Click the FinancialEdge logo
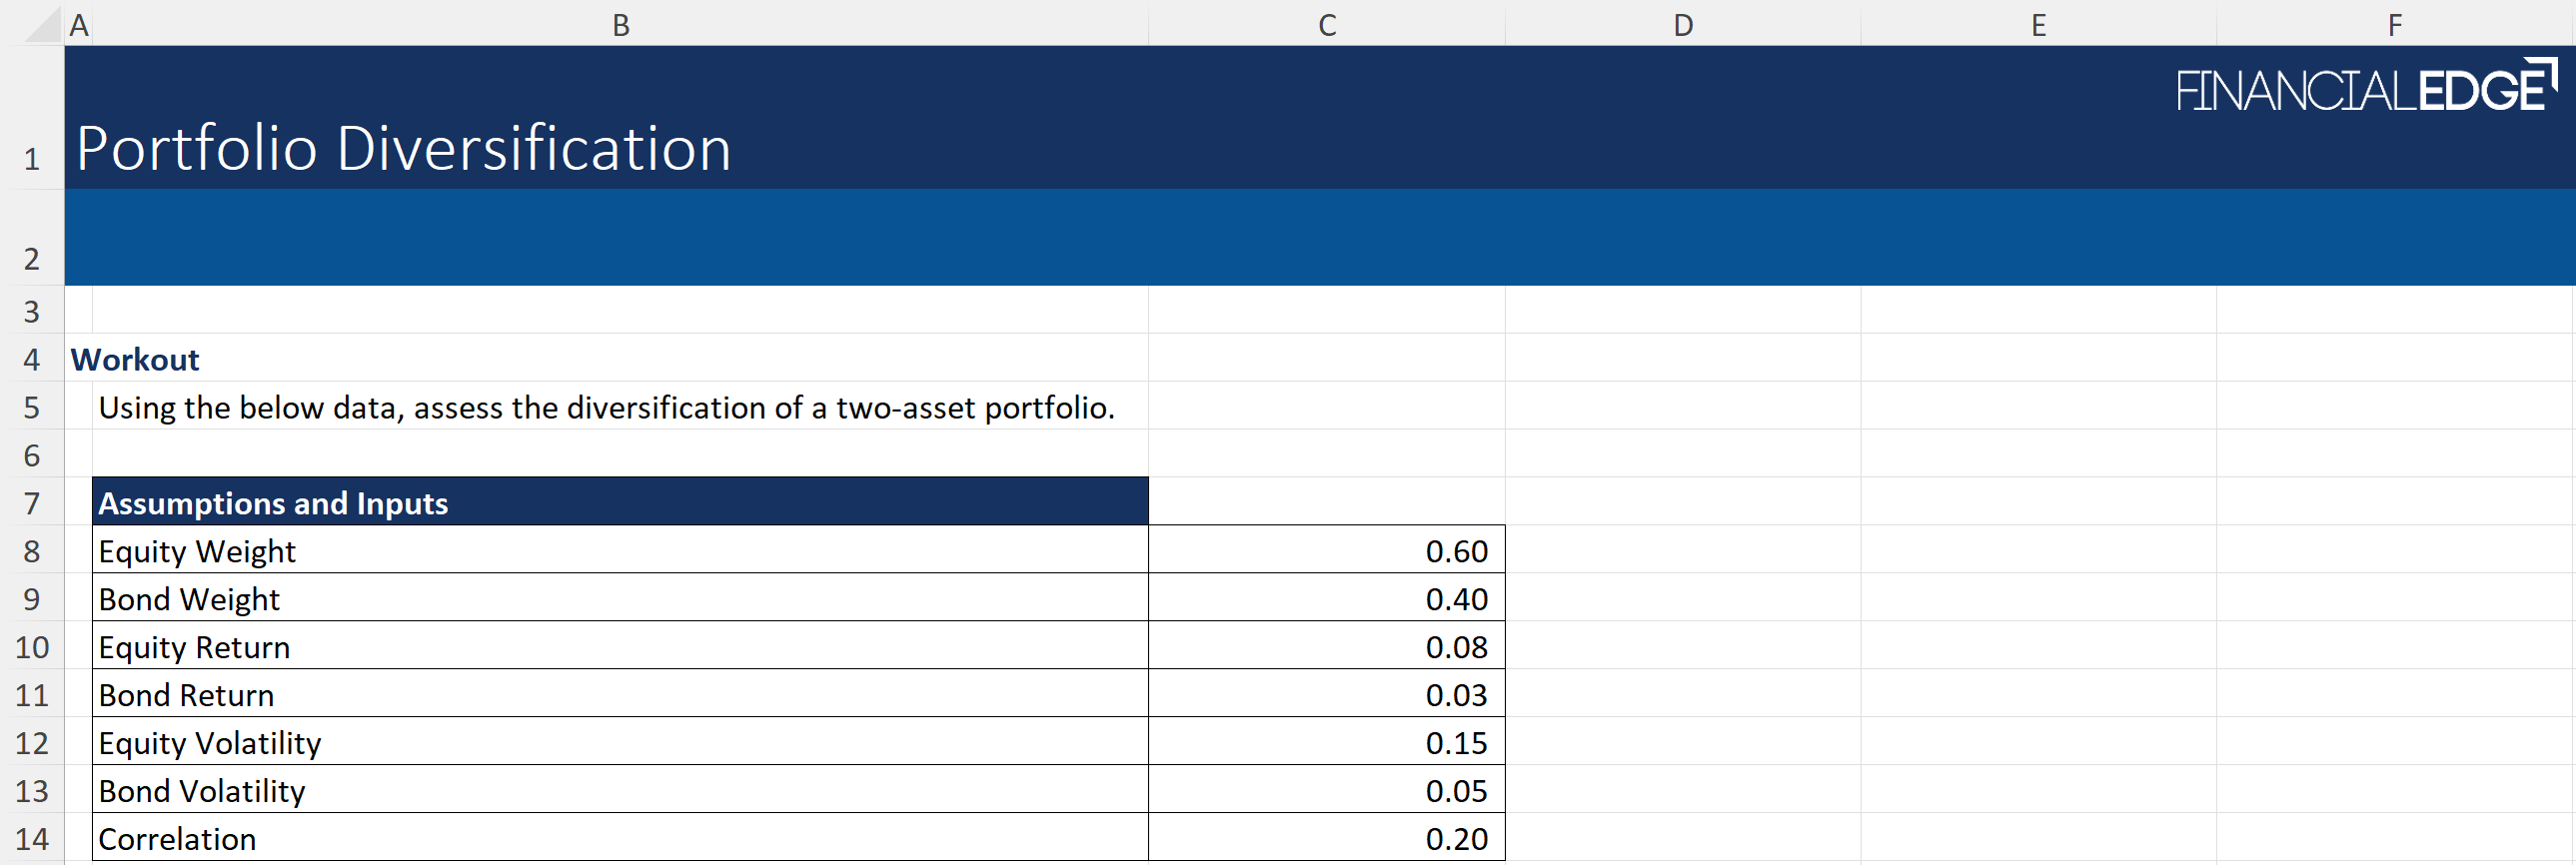Screen dimensions: 2576x865 2365,87
